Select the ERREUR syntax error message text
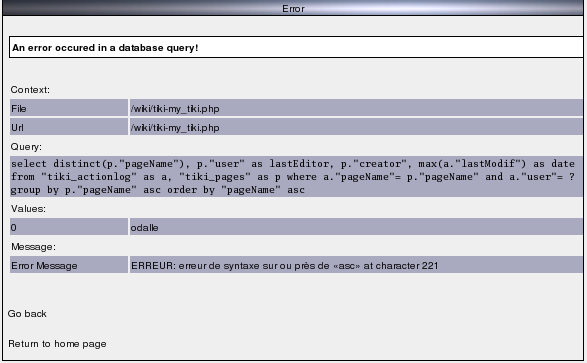 coord(285,266)
